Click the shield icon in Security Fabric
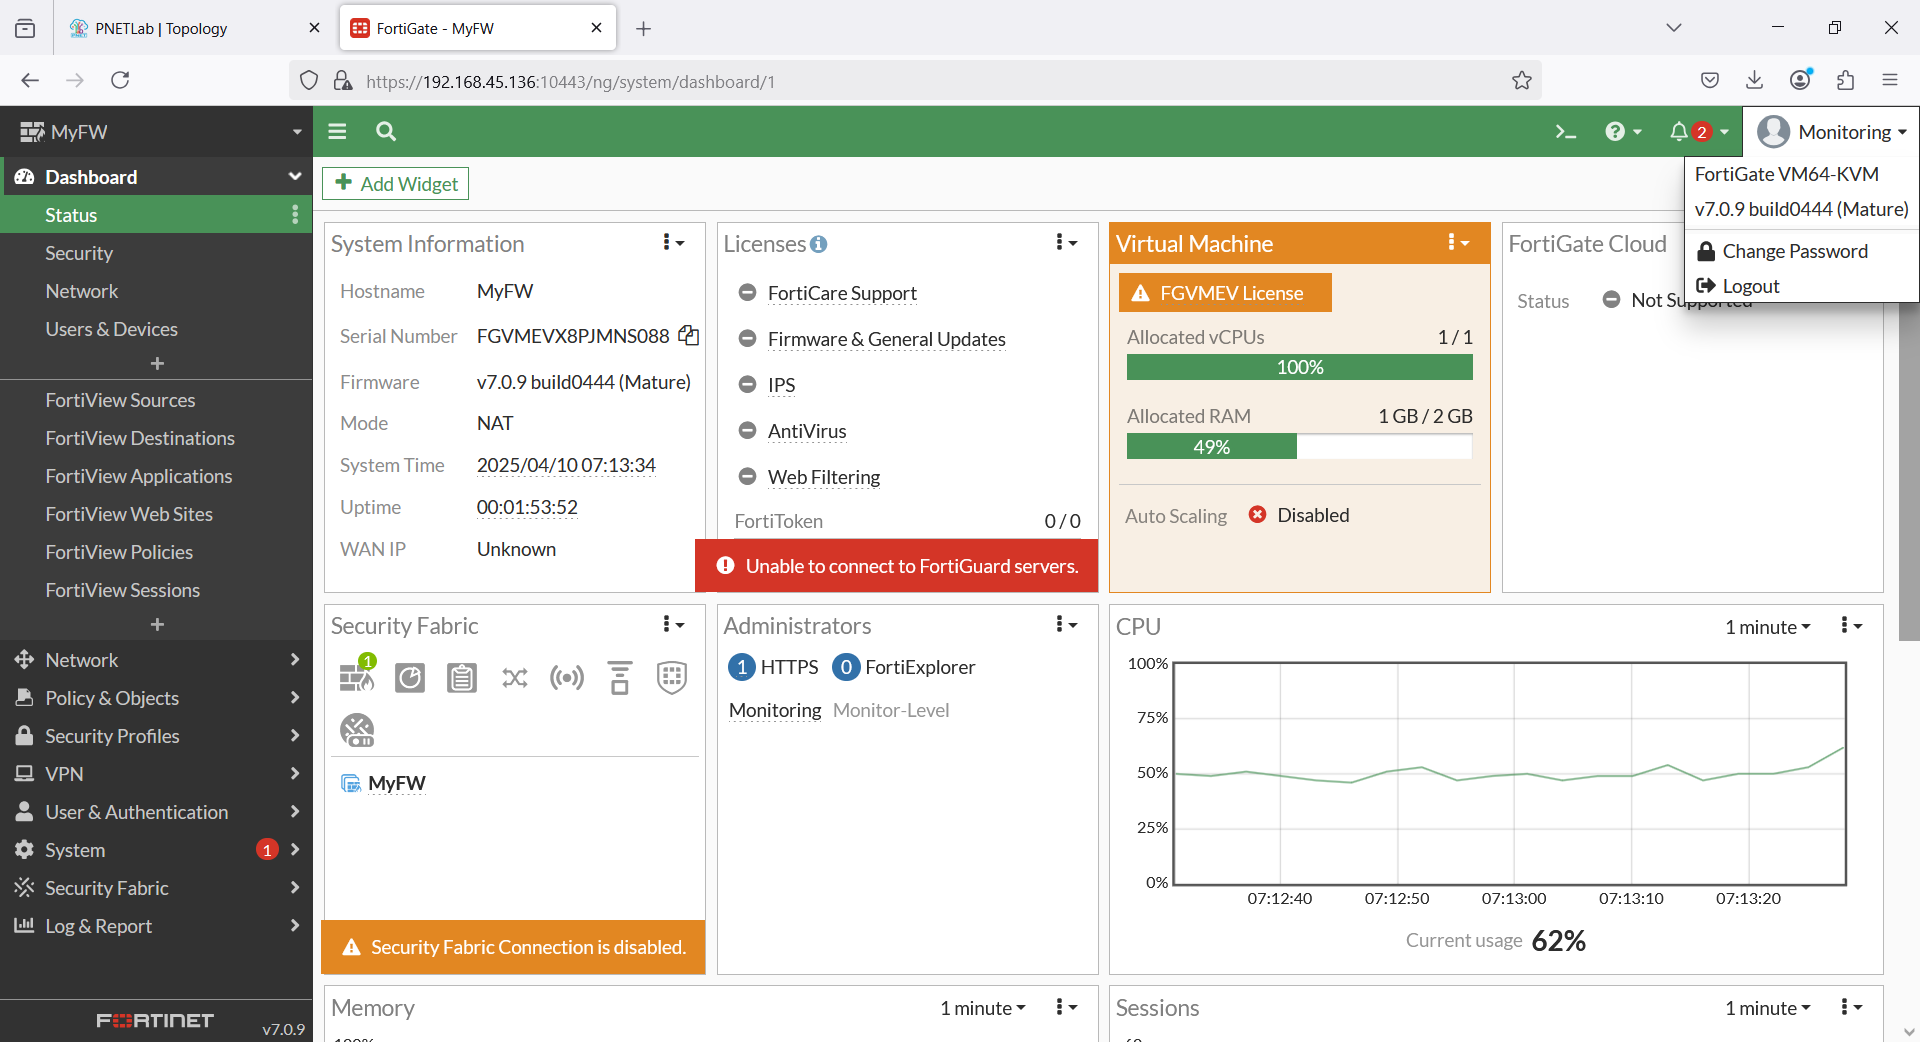This screenshot has width=1920, height=1042. [x=672, y=678]
